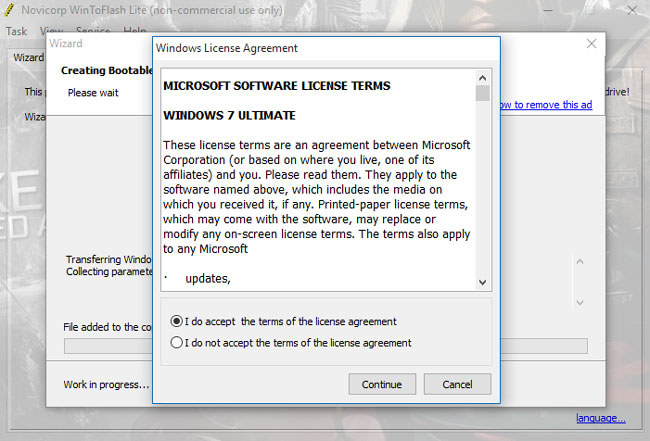Click the Continue button
650x441 pixels.
point(382,384)
